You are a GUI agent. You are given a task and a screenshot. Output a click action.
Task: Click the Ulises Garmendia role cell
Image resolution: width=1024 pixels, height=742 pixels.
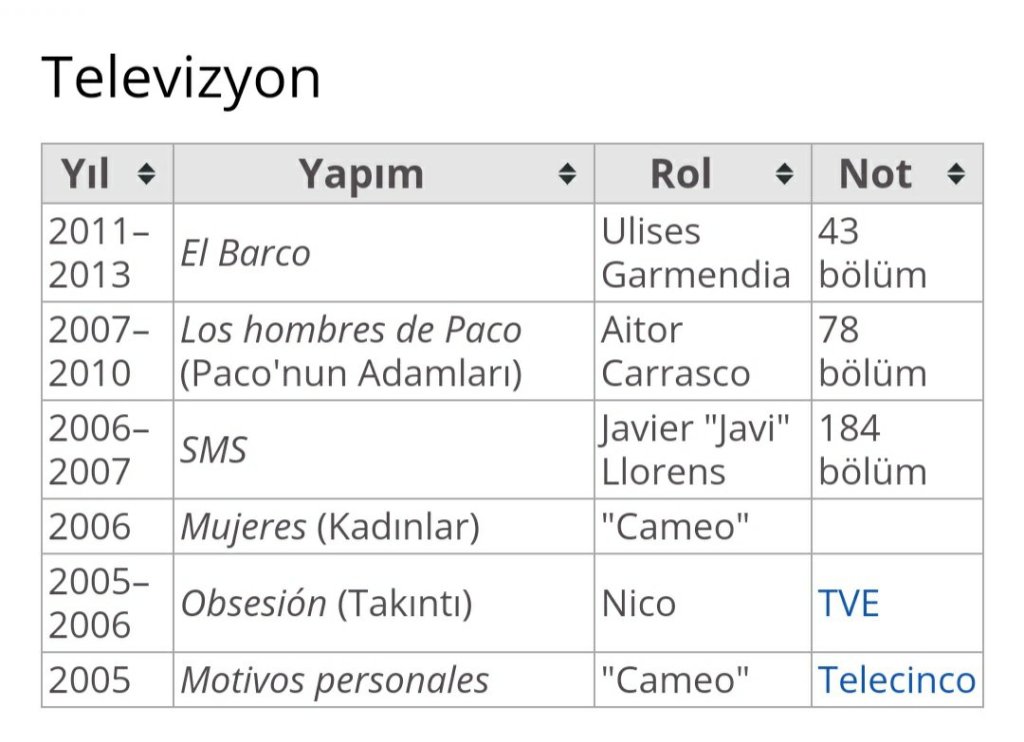point(695,253)
